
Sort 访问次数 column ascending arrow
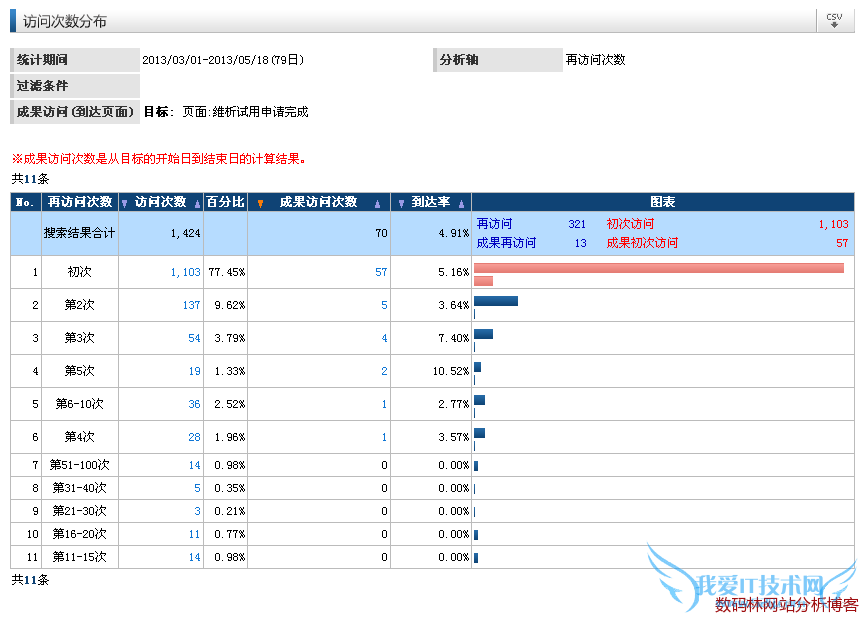(x=196, y=203)
